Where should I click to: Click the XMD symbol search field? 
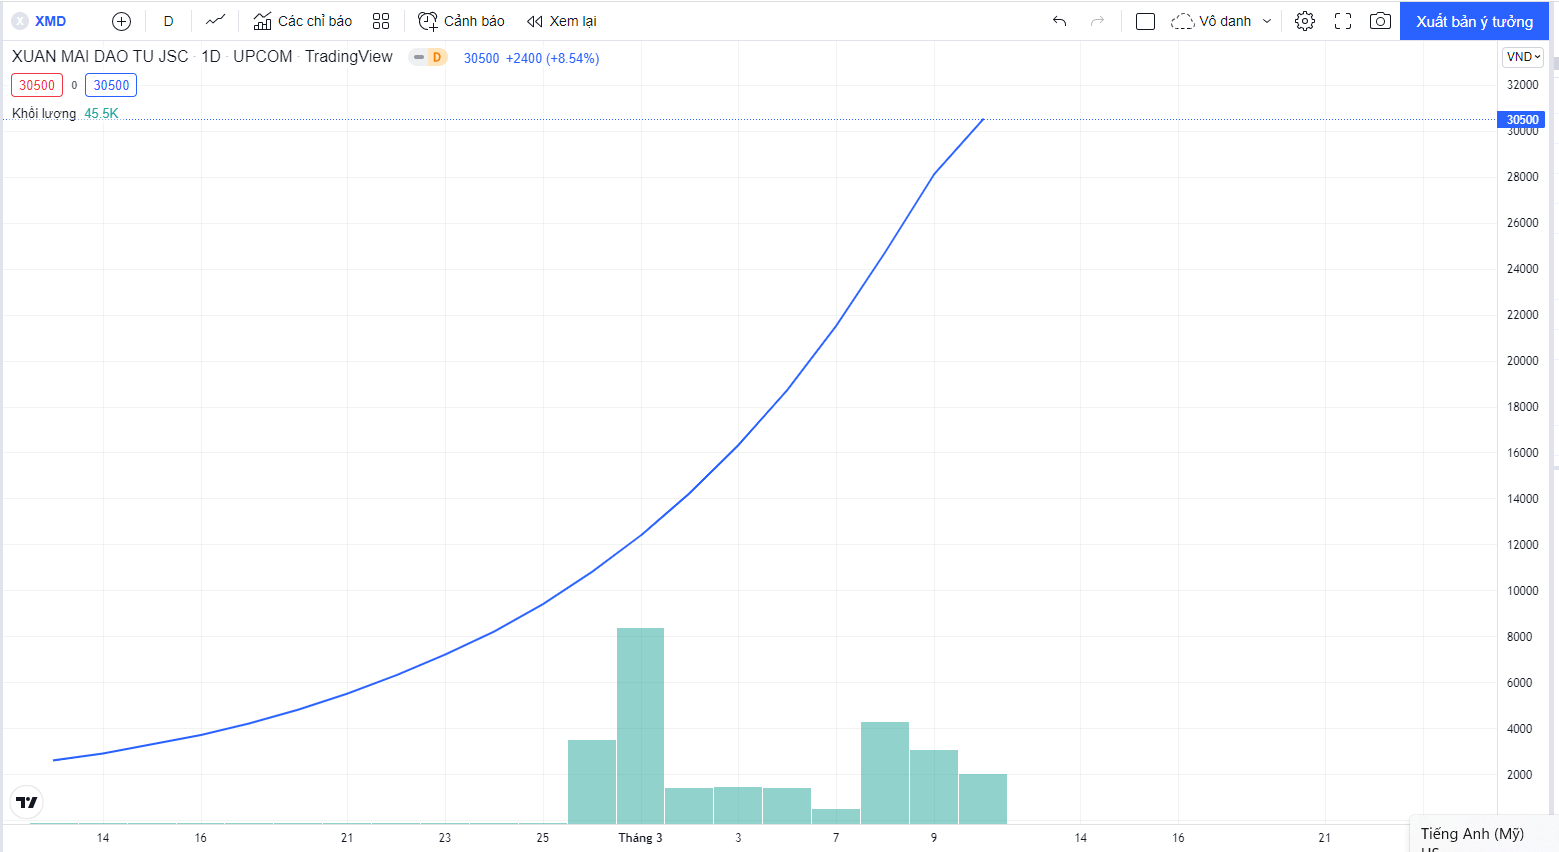tap(50, 21)
